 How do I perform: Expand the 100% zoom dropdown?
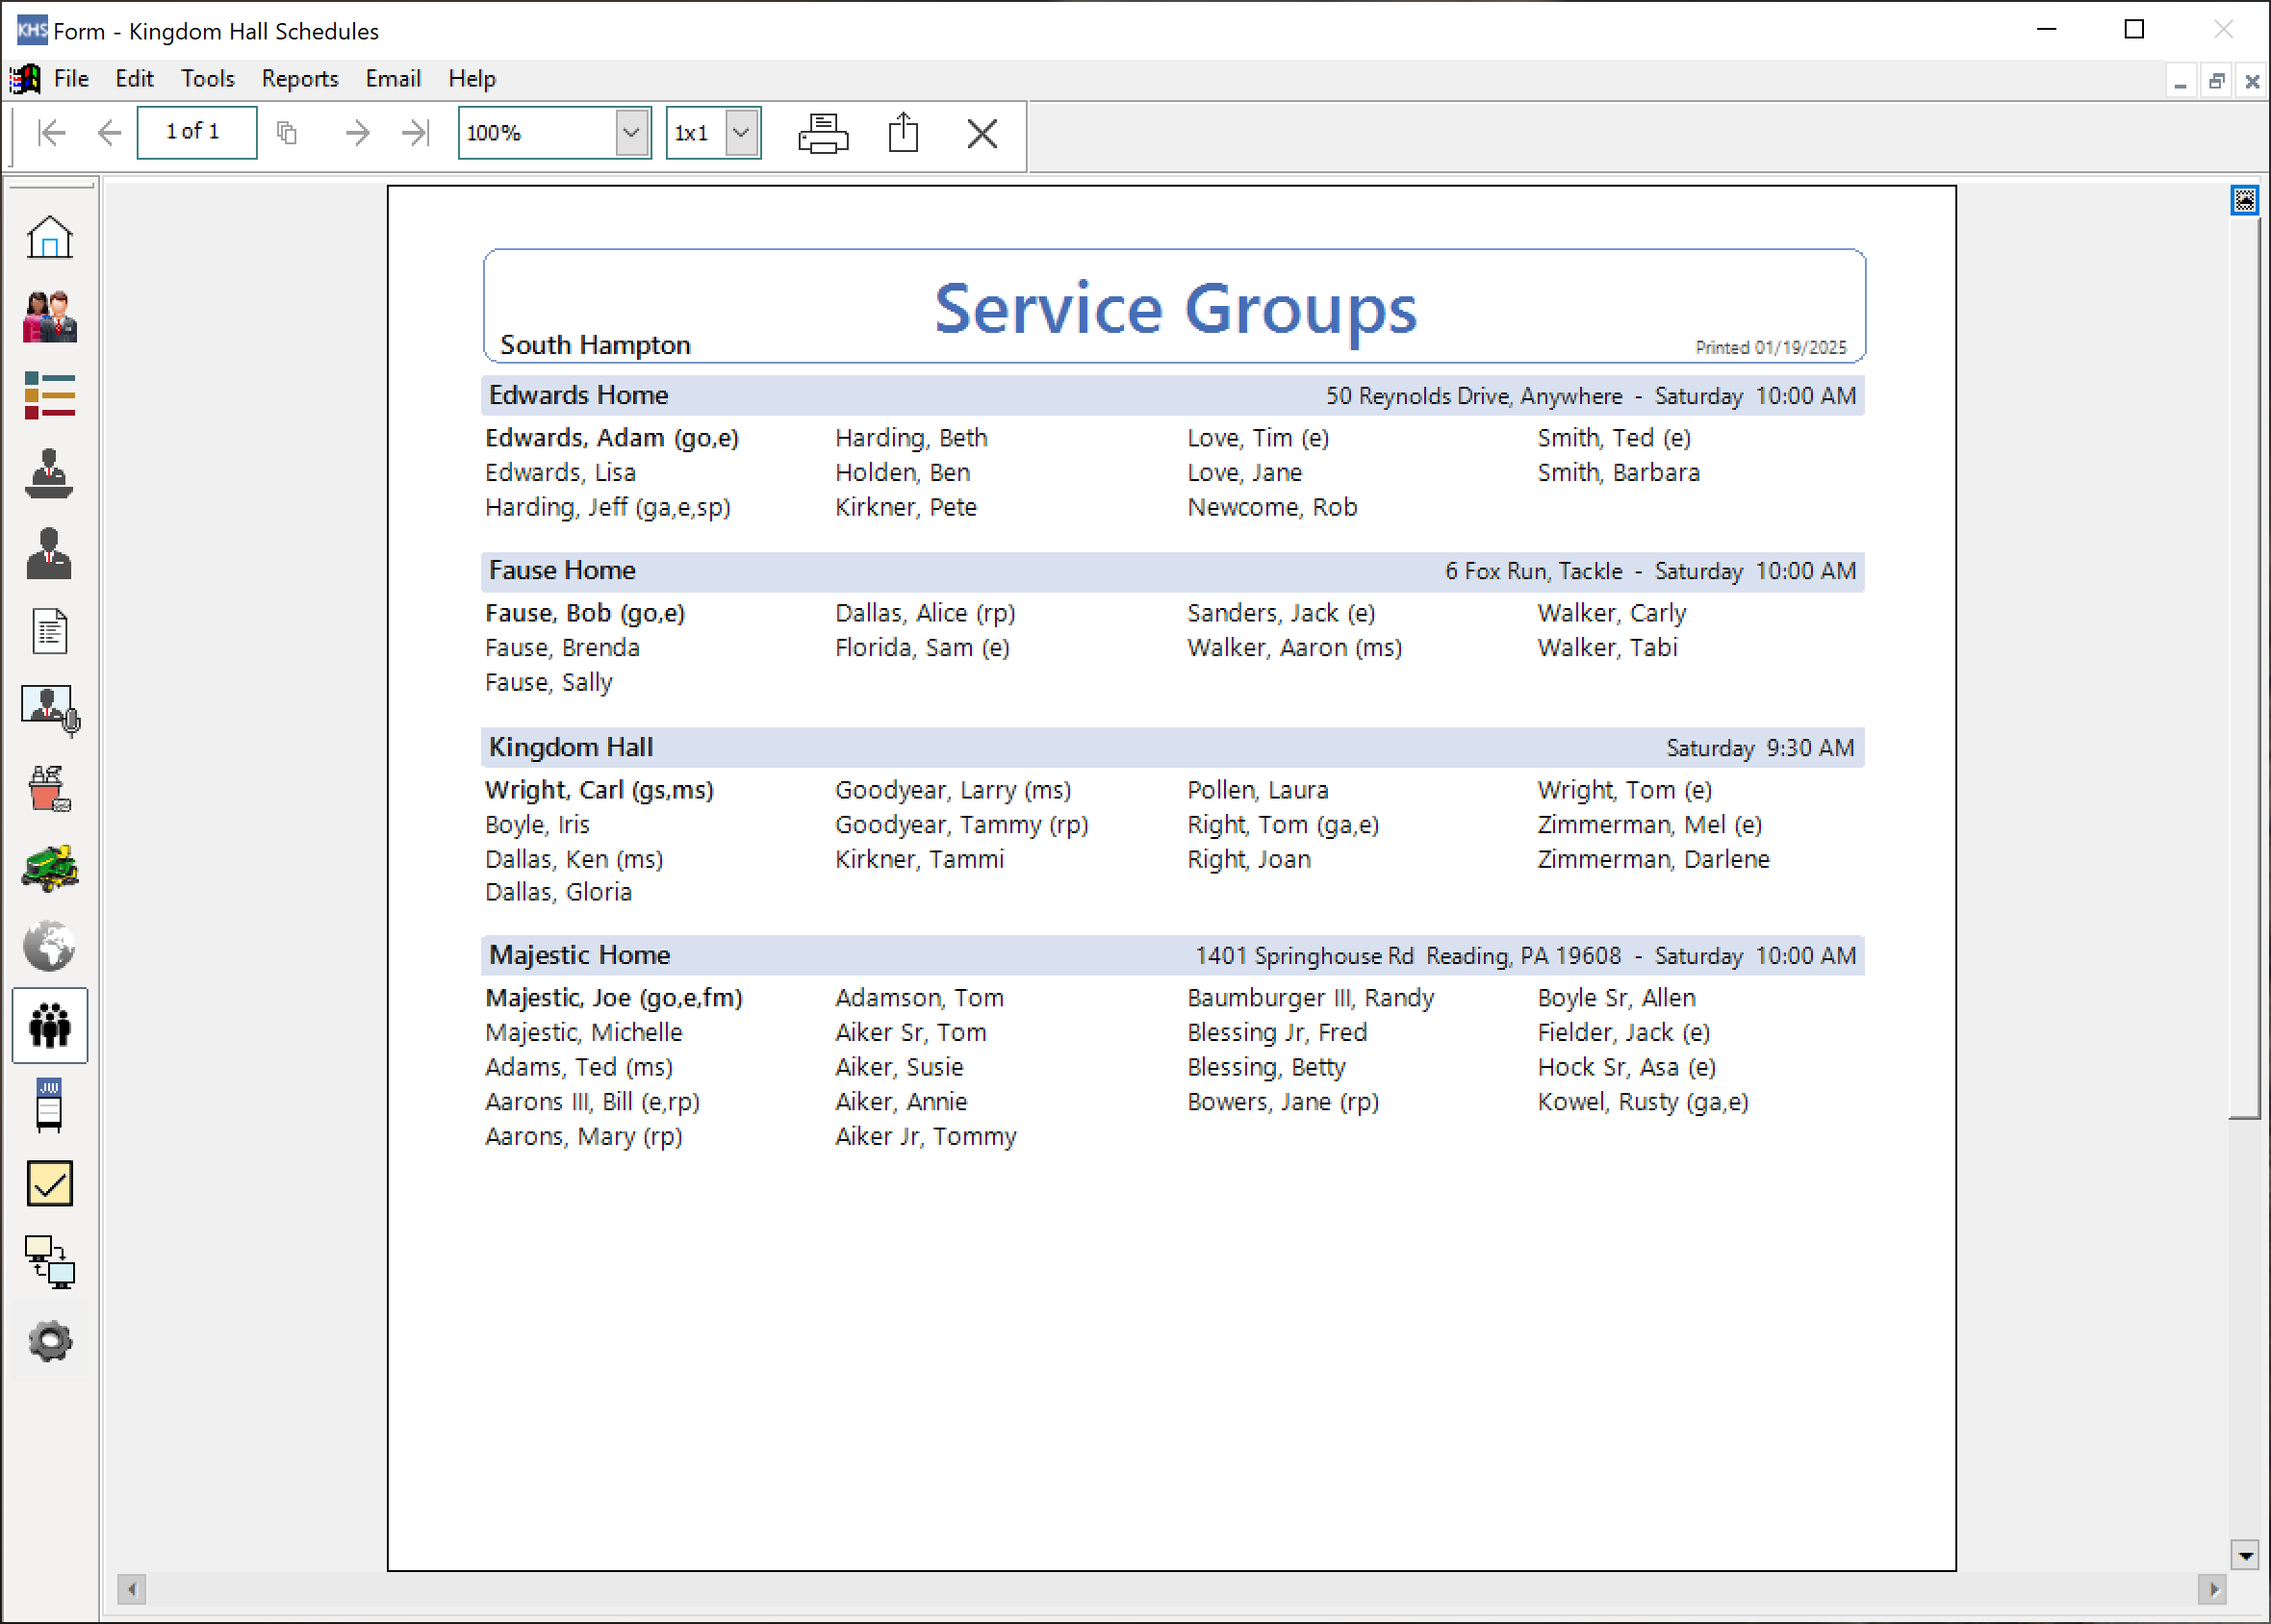[x=631, y=132]
